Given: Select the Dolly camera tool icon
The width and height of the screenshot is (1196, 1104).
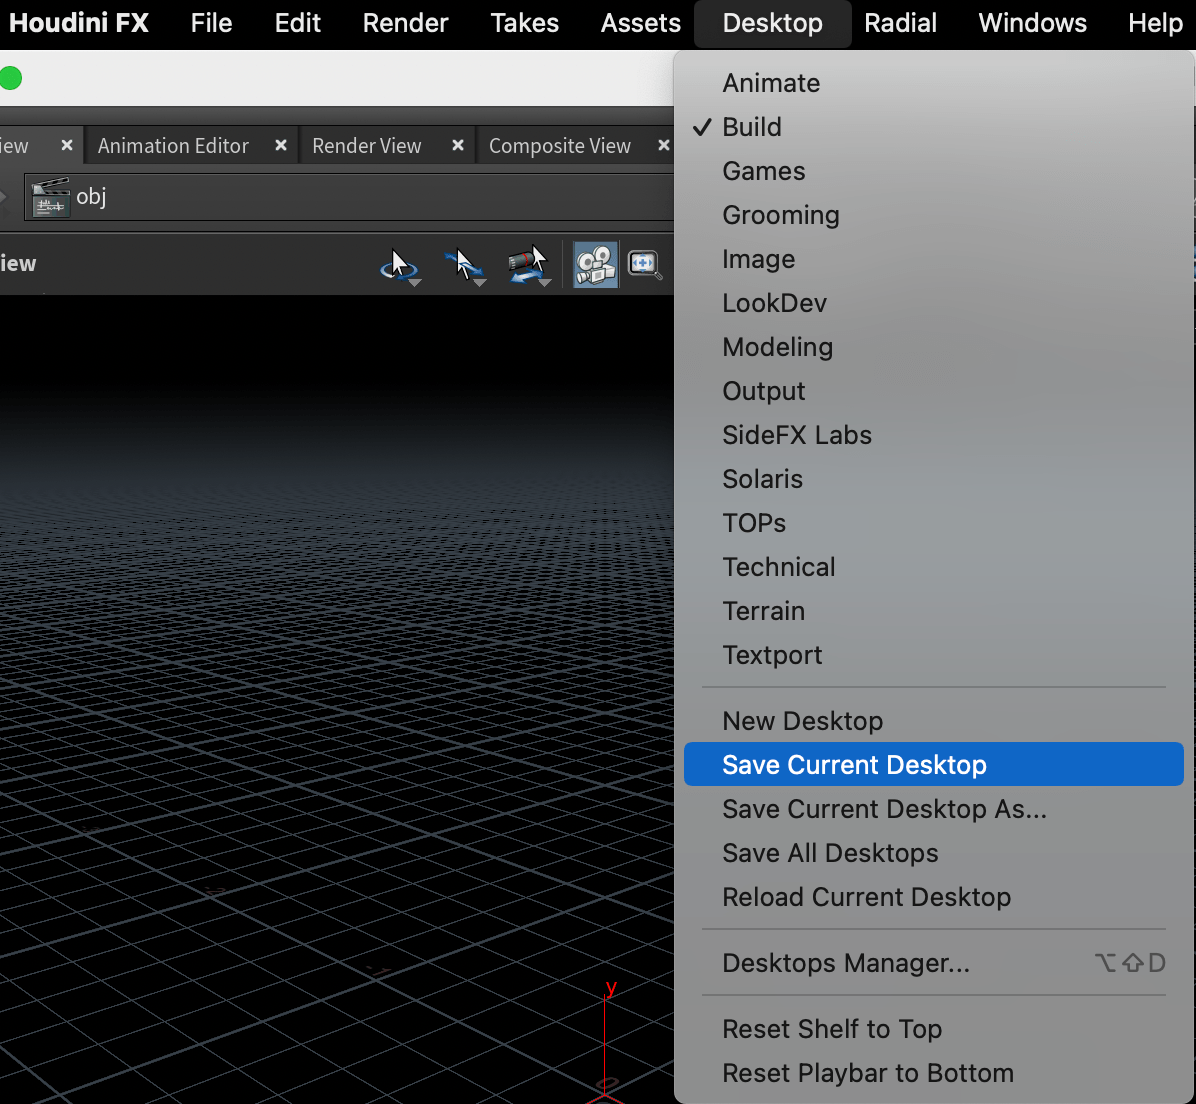Looking at the screenshot, I should 528,264.
